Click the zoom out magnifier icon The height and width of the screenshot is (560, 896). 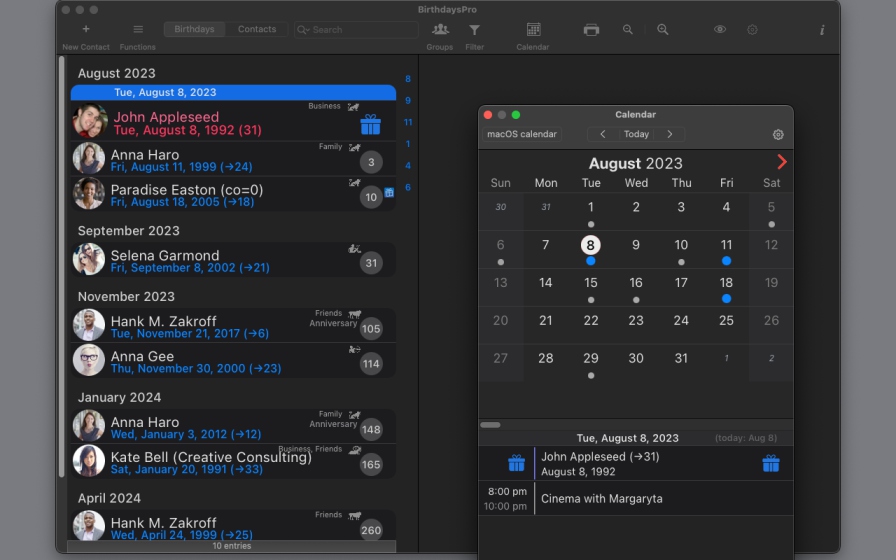[627, 30]
